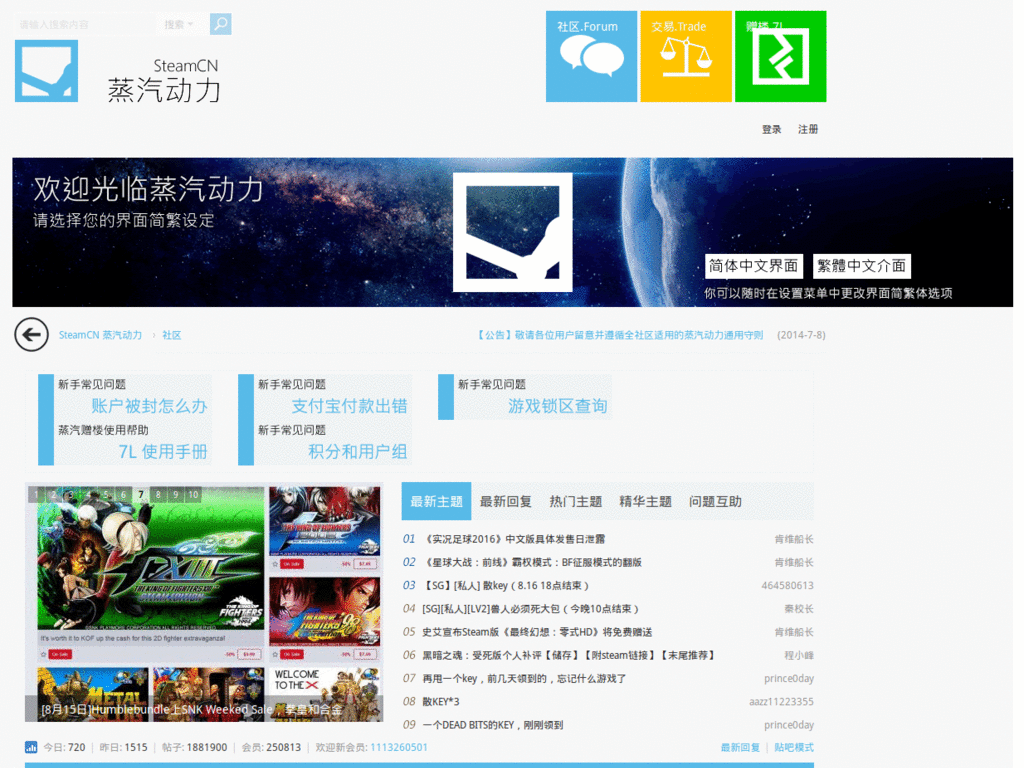
Task: Open the 交易.Trade scales tile
Action: point(686,56)
